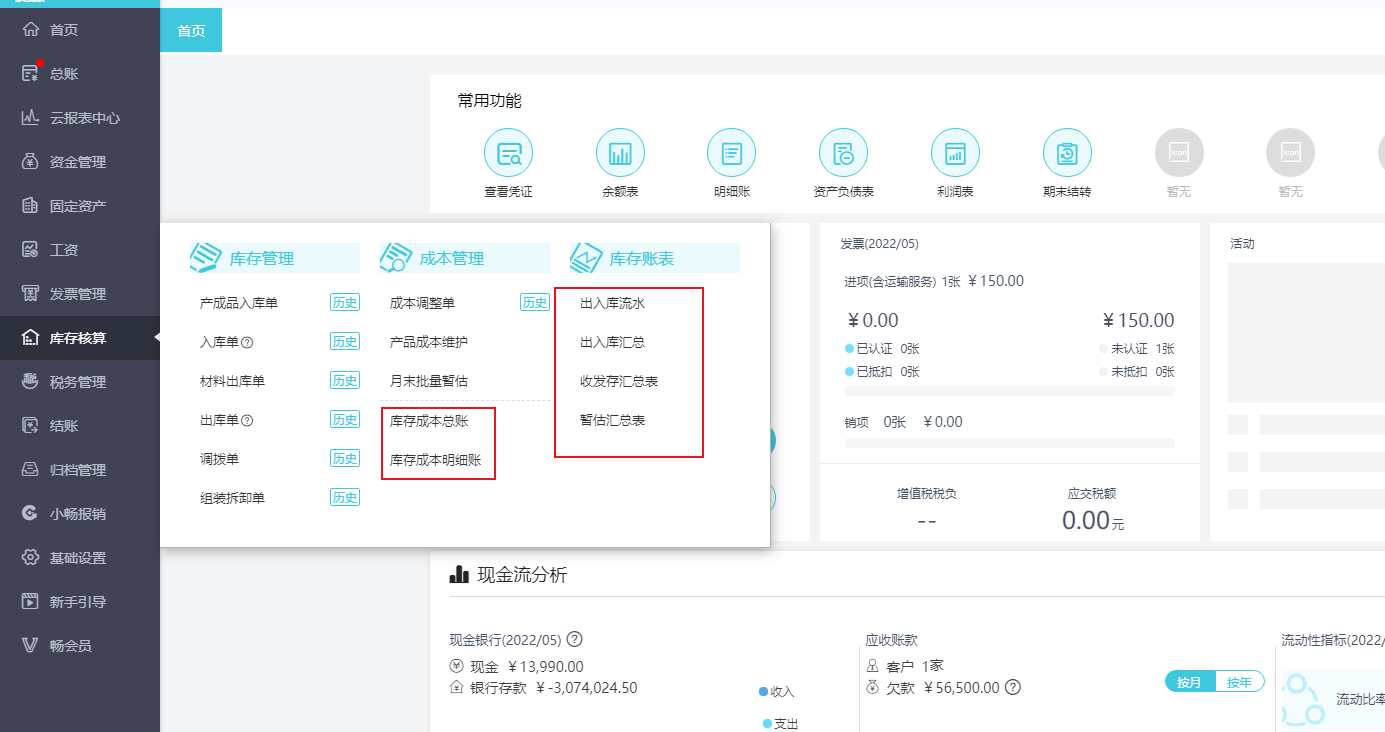This screenshot has height=732, width=1385.
Task: Expand 税务管理 sidebar menu
Action: 78,382
